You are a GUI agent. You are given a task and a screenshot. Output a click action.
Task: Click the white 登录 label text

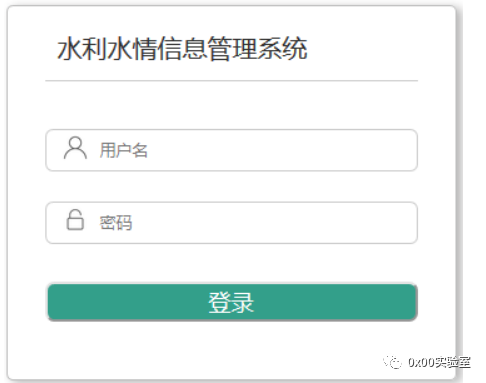[231, 302]
